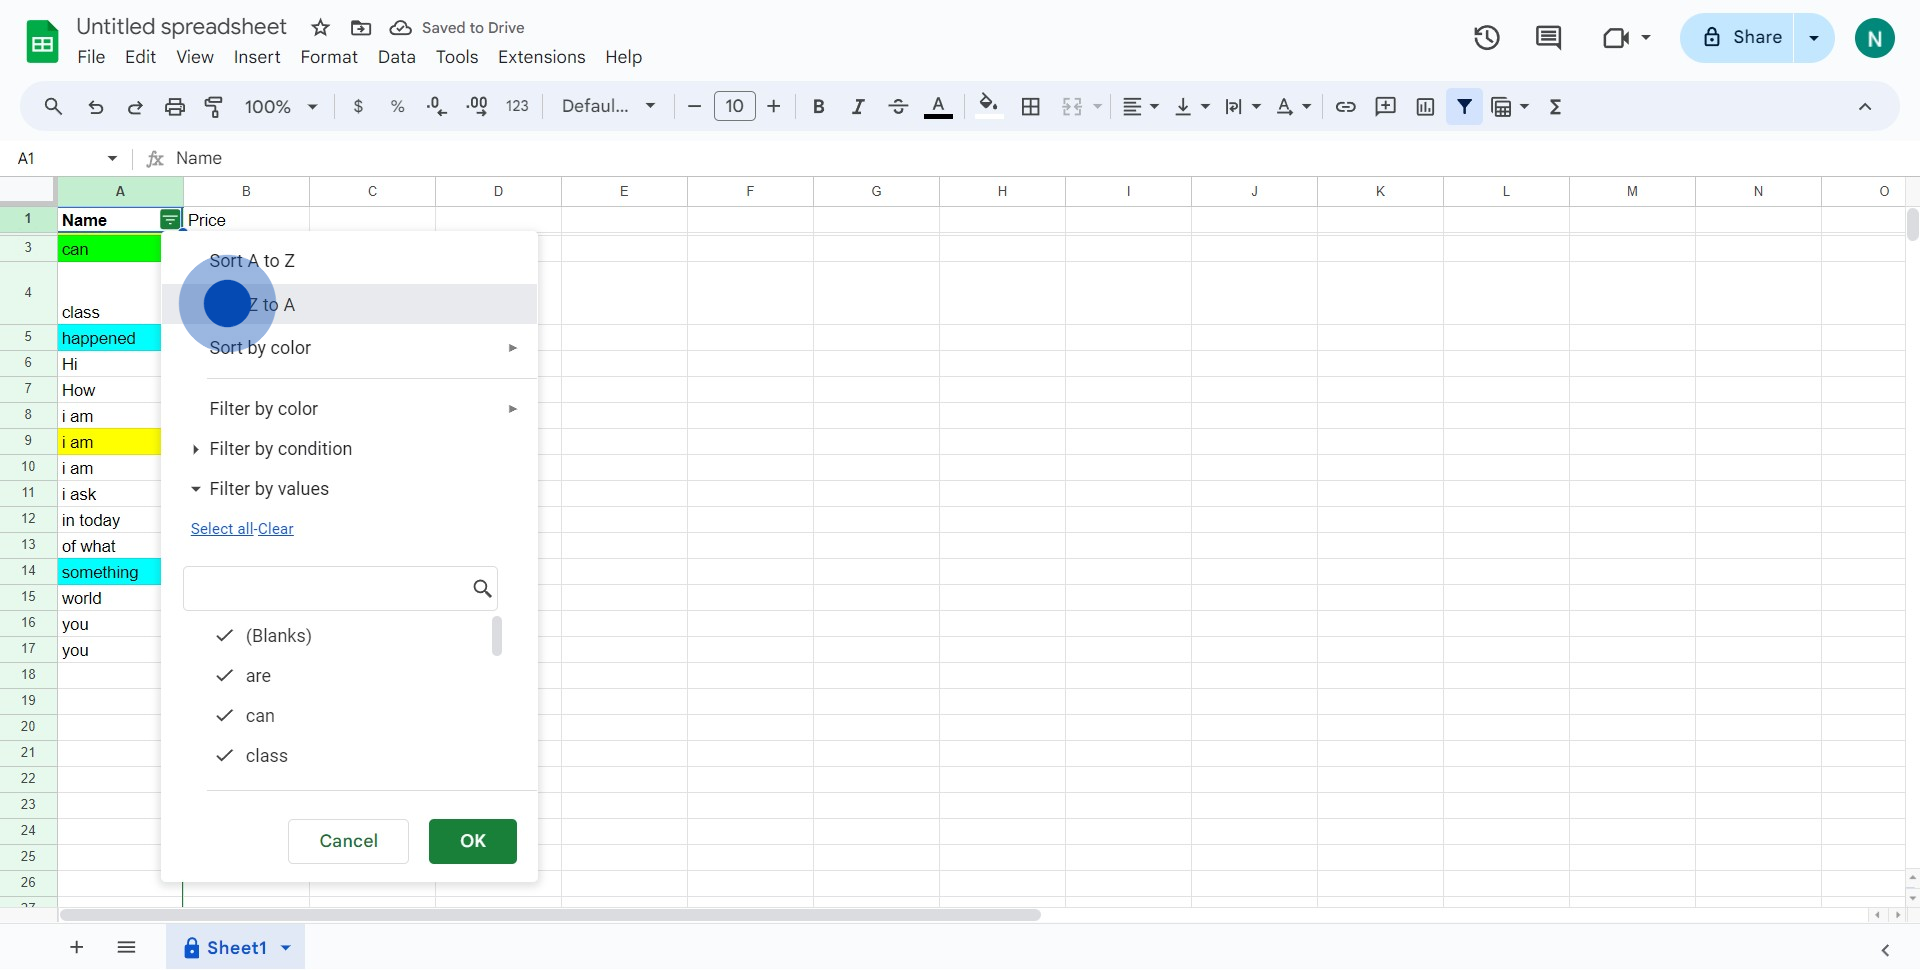Toggle the filter funnel icon
Image resolution: width=1920 pixels, height=970 pixels.
[1464, 107]
